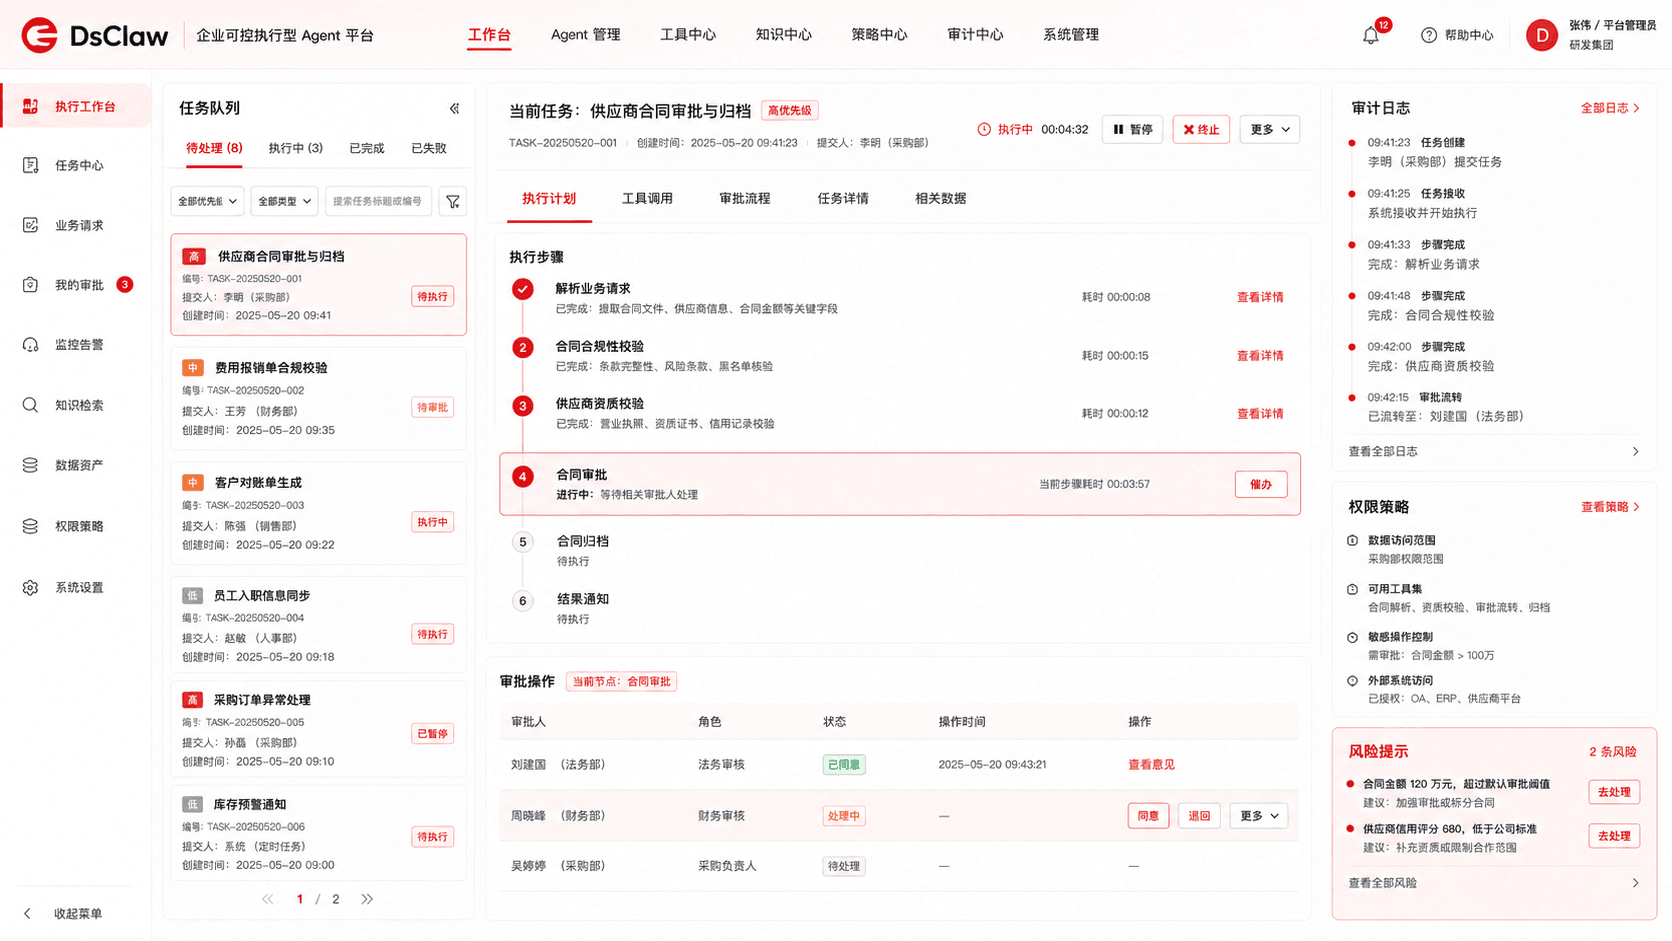
Task: Switch to 审批流程 tab
Action: pos(745,198)
